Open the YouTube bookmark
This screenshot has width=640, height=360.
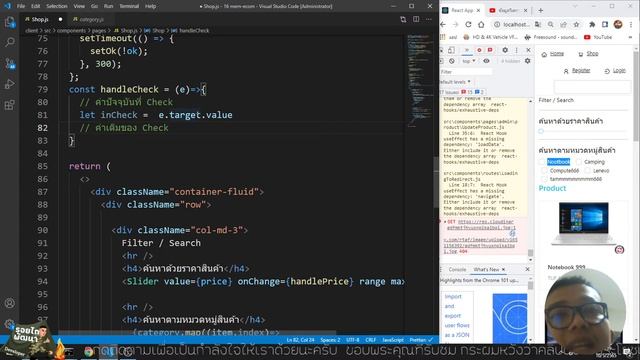pos(598,37)
